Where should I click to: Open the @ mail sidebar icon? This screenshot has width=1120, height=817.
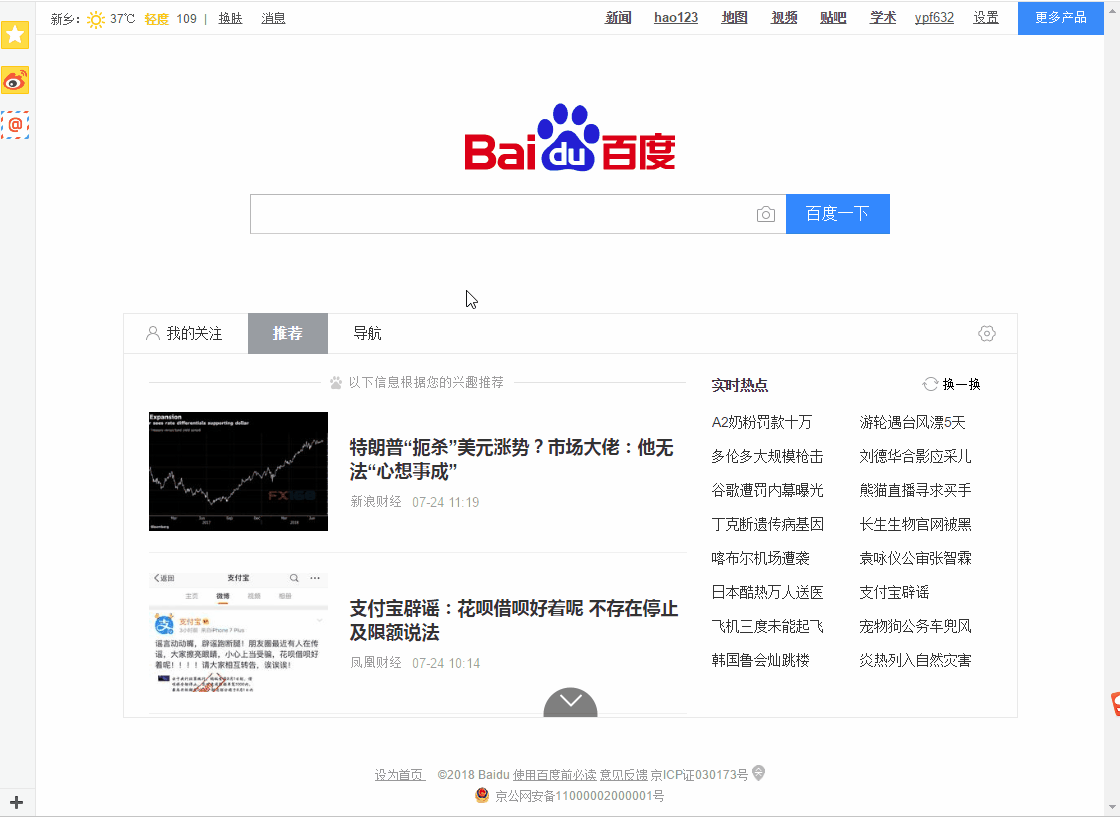(15, 125)
